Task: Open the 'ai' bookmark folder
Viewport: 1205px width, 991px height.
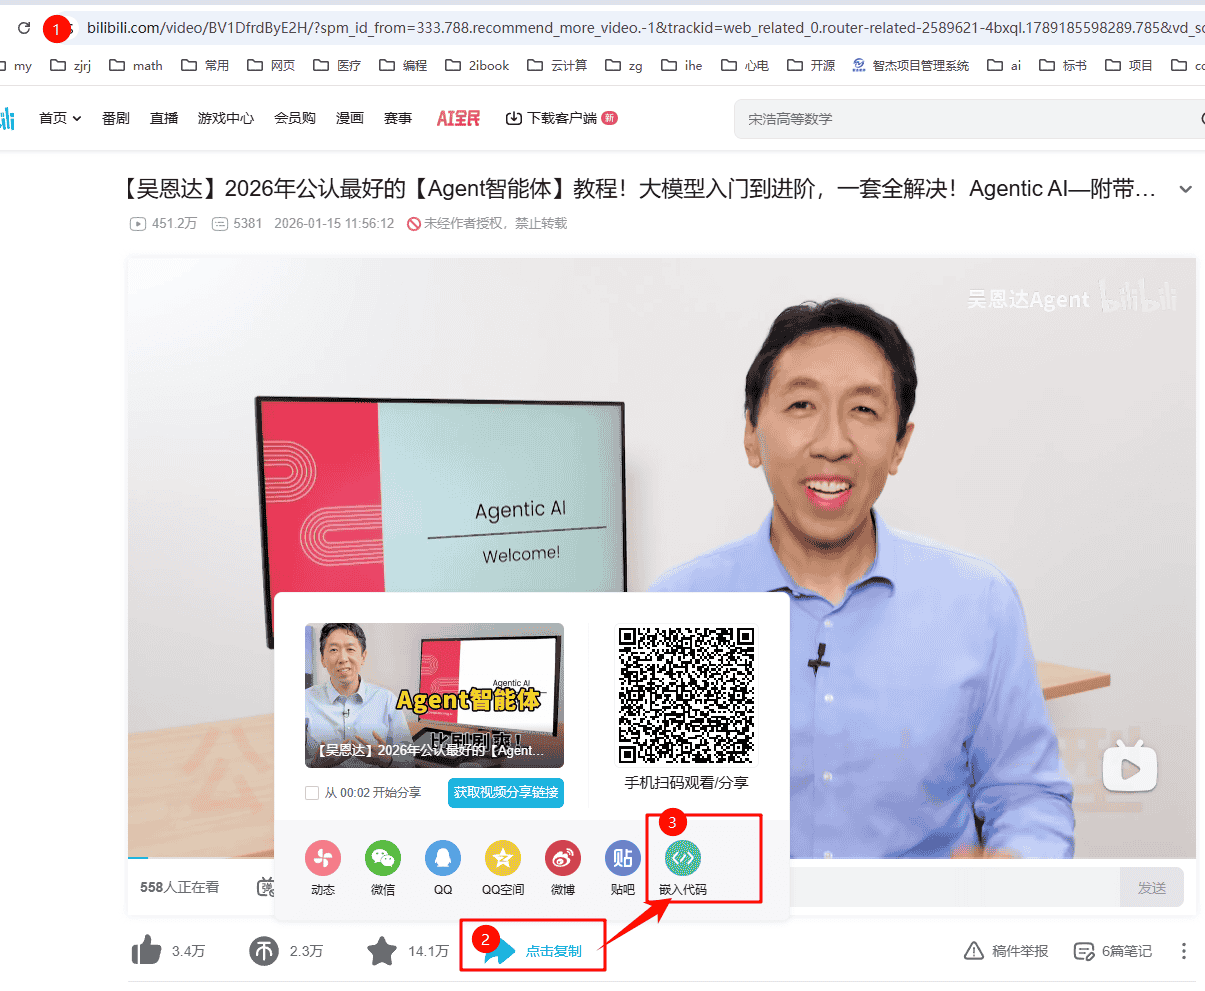Action: [x=1004, y=66]
